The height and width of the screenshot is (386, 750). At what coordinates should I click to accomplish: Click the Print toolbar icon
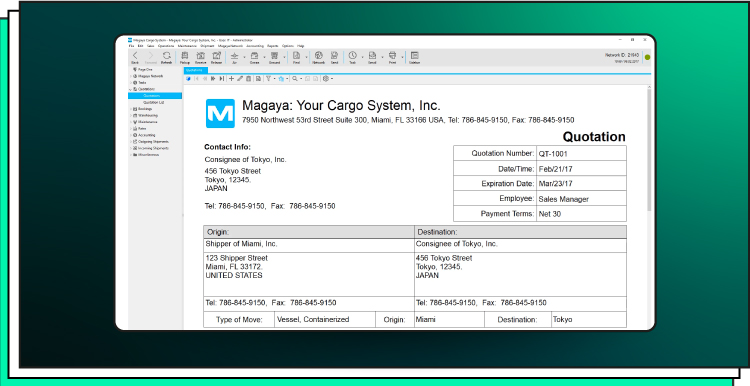tap(392, 55)
